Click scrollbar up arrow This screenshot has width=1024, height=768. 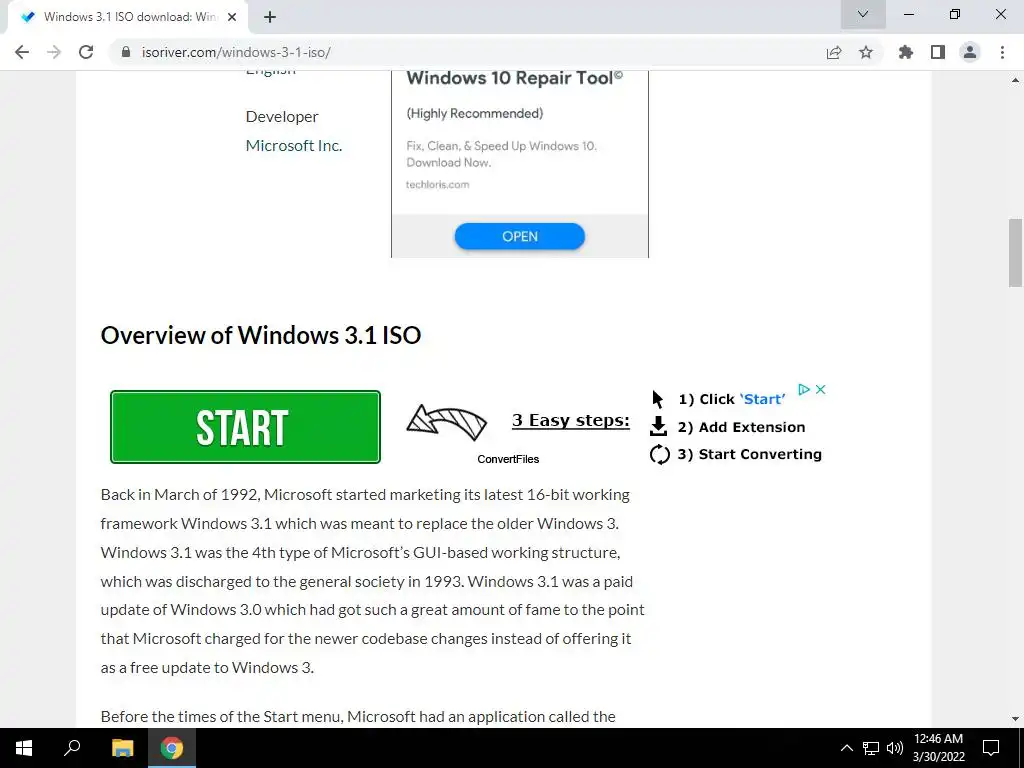pyautogui.click(x=1015, y=80)
